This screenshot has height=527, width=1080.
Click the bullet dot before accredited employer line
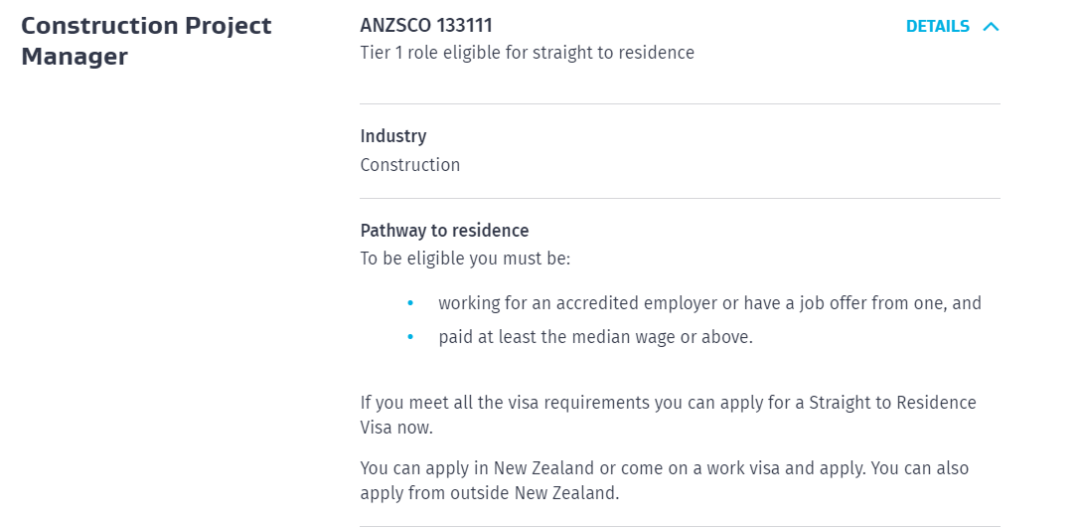pyautogui.click(x=410, y=303)
